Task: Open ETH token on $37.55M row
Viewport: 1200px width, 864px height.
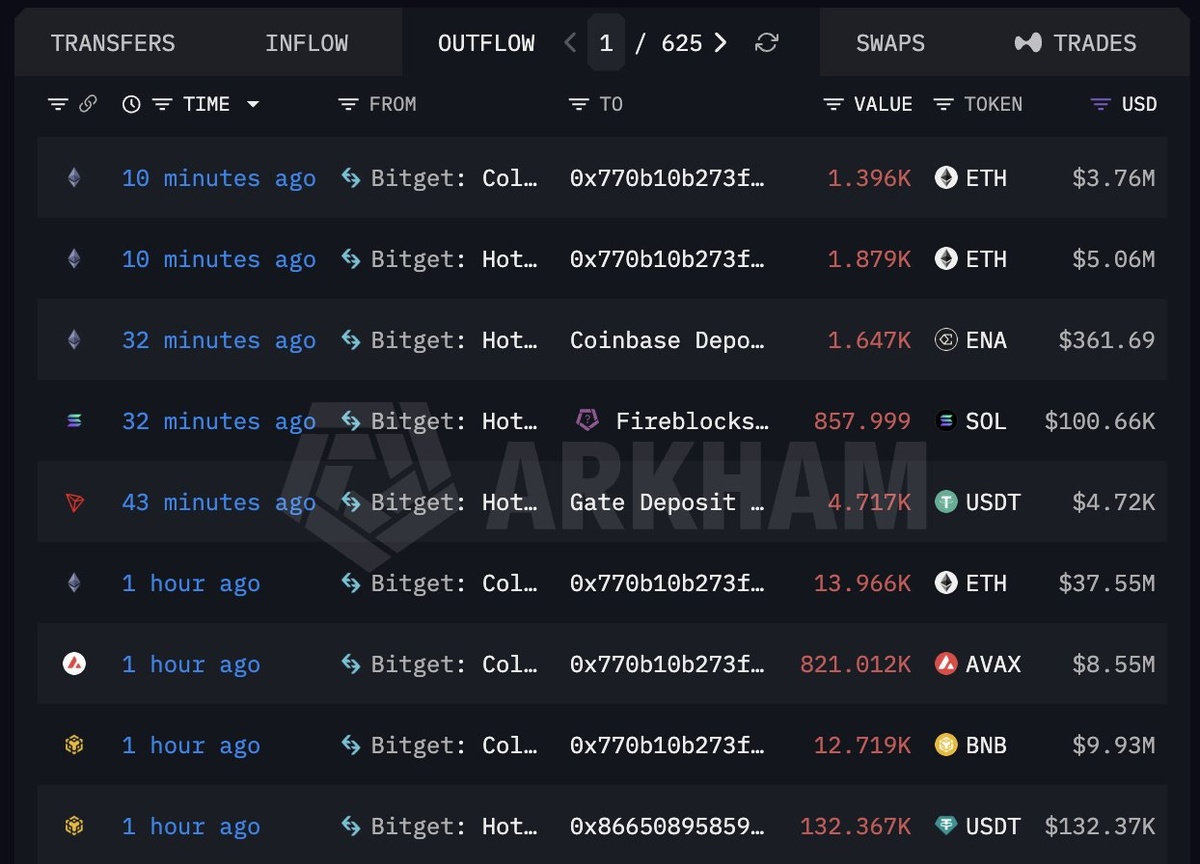Action: [970, 583]
